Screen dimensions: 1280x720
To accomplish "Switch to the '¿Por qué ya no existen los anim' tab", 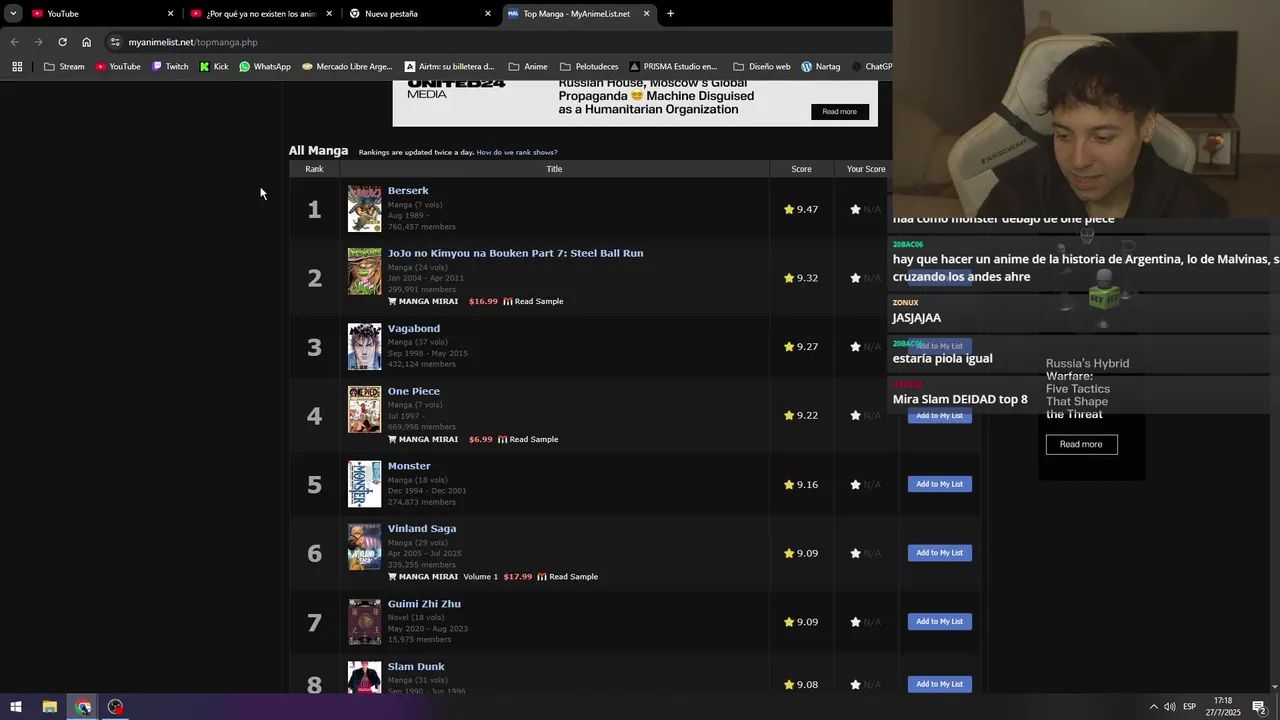I will (x=260, y=13).
